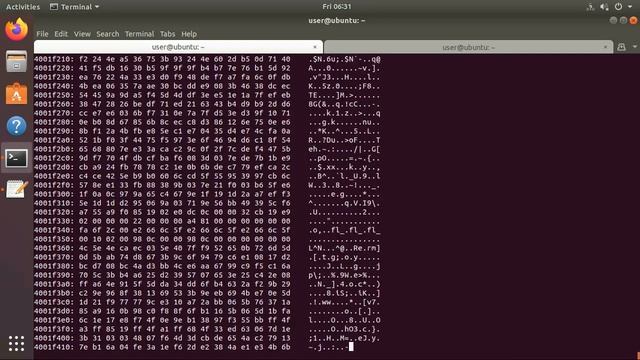Image resolution: width=640 pixels, height=360 pixels.
Task: Switch to the second user@ubuntu tab
Action: (x=469, y=47)
